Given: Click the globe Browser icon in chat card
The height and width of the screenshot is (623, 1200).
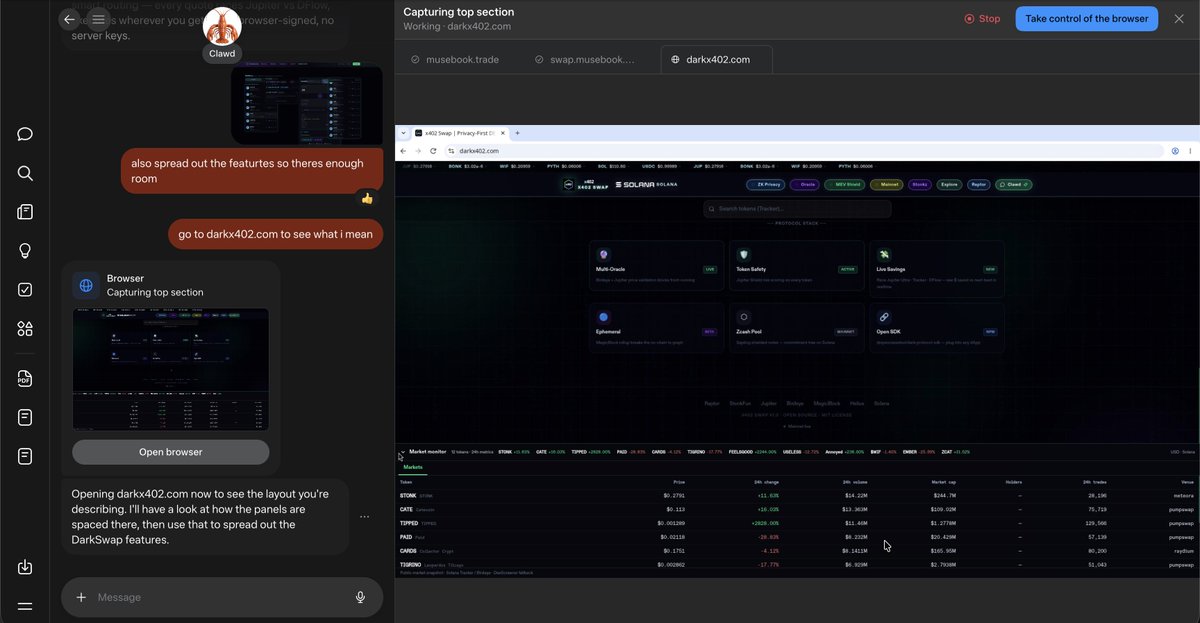Looking at the screenshot, I should pos(87,286).
